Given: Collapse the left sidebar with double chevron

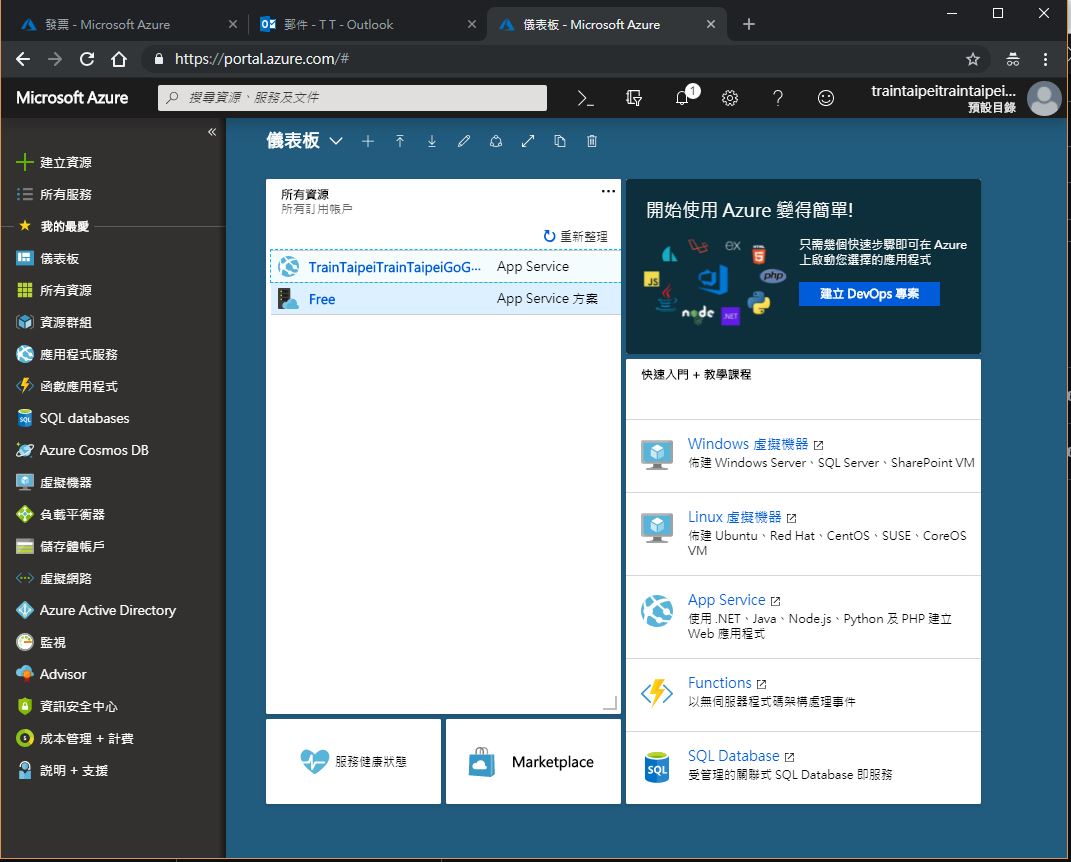Looking at the screenshot, I should [212, 132].
